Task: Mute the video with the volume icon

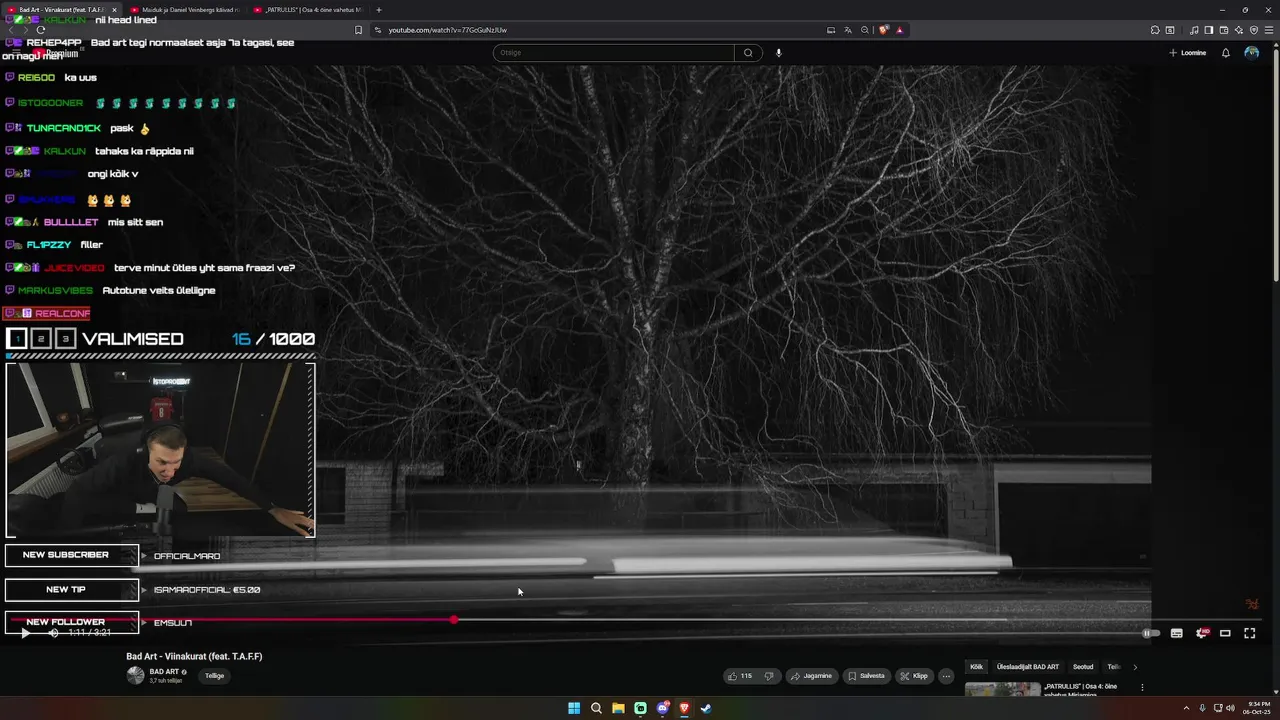Action: coord(54,633)
